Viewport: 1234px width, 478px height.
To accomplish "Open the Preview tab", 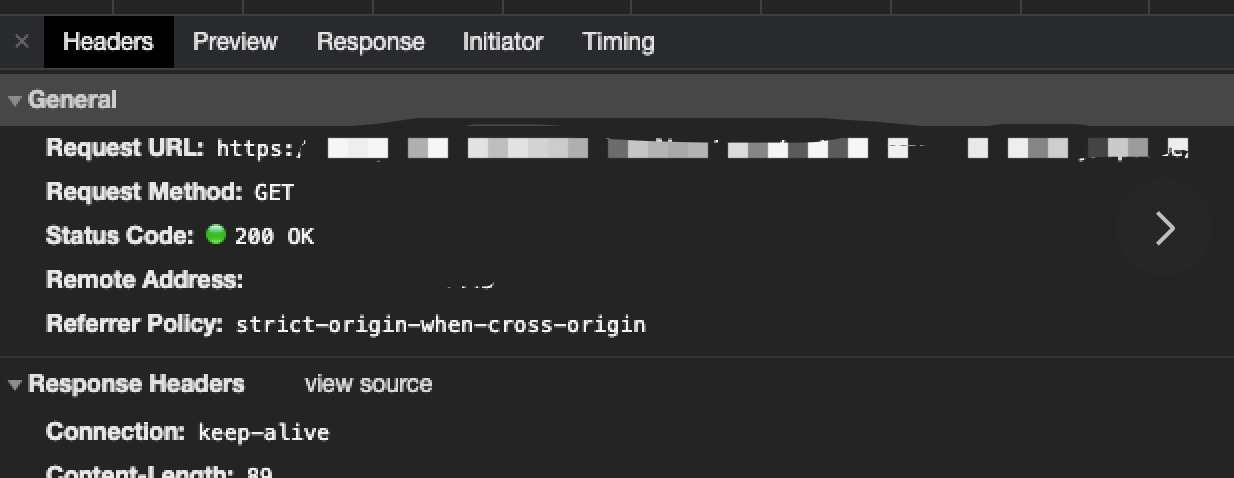I will click(235, 42).
